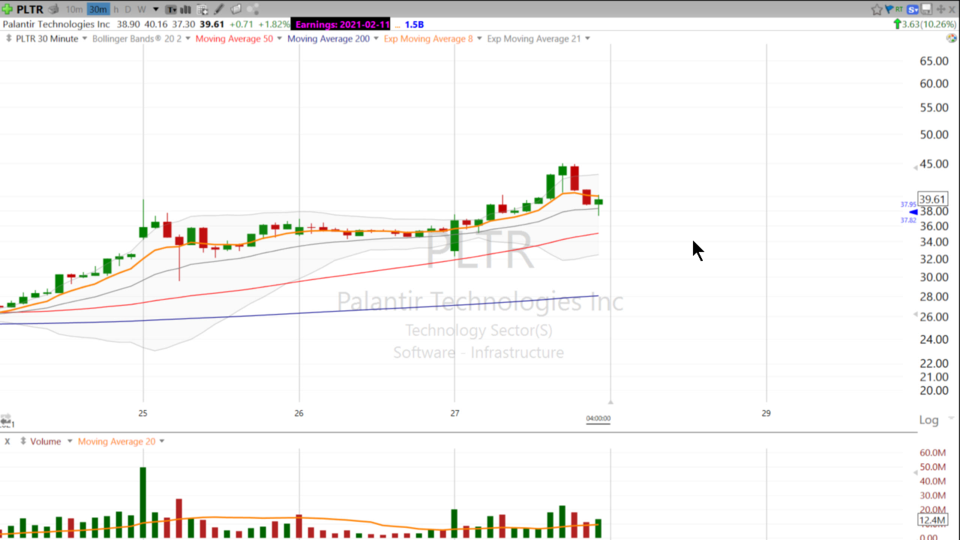Click the green plus add-symbol icon
The width and height of the screenshot is (960, 540).
coord(7,9)
